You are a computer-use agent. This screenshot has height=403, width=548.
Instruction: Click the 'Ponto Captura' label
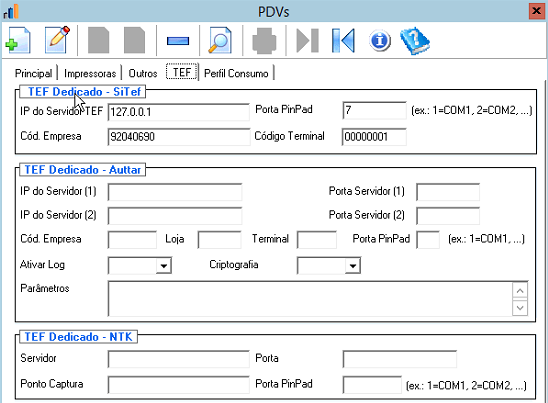tap(52, 384)
